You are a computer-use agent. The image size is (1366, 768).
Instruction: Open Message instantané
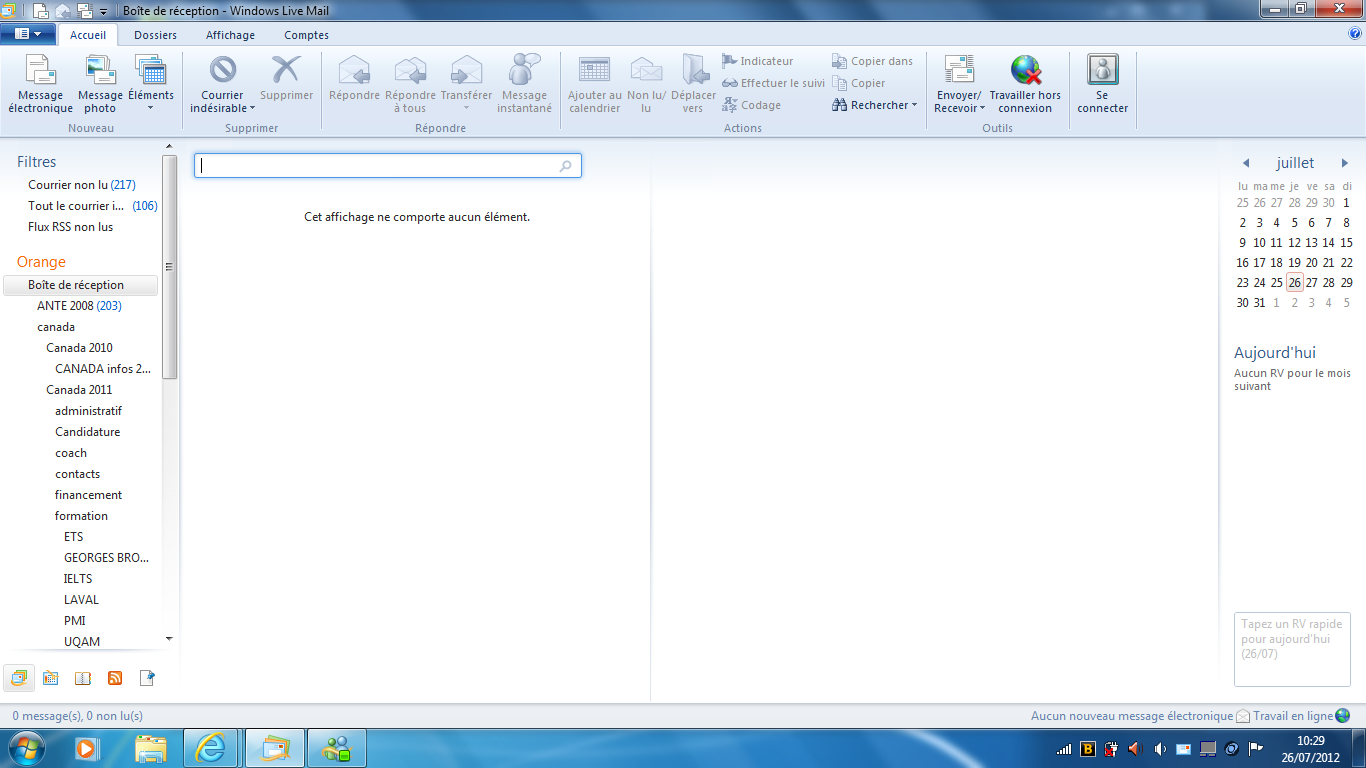pos(524,83)
